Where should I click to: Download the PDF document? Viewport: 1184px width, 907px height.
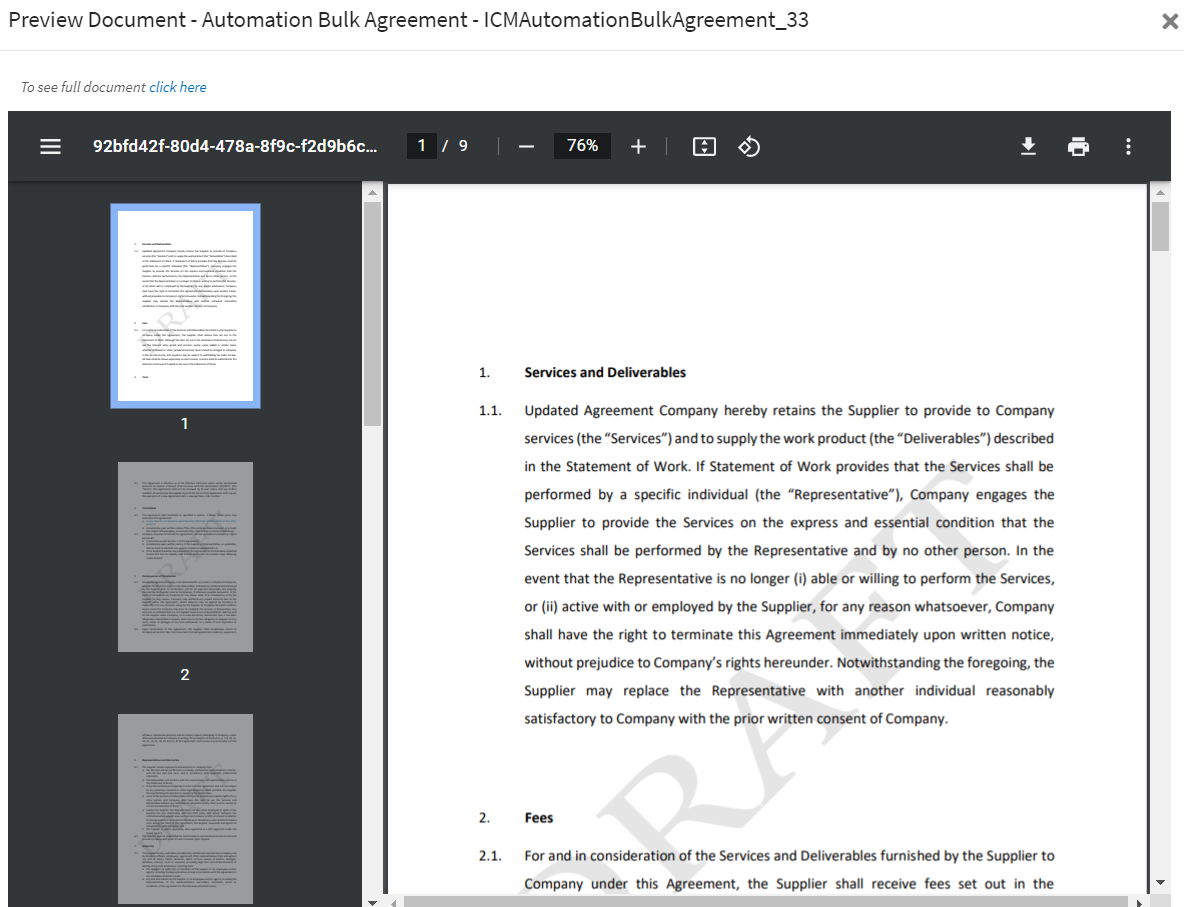1028,147
